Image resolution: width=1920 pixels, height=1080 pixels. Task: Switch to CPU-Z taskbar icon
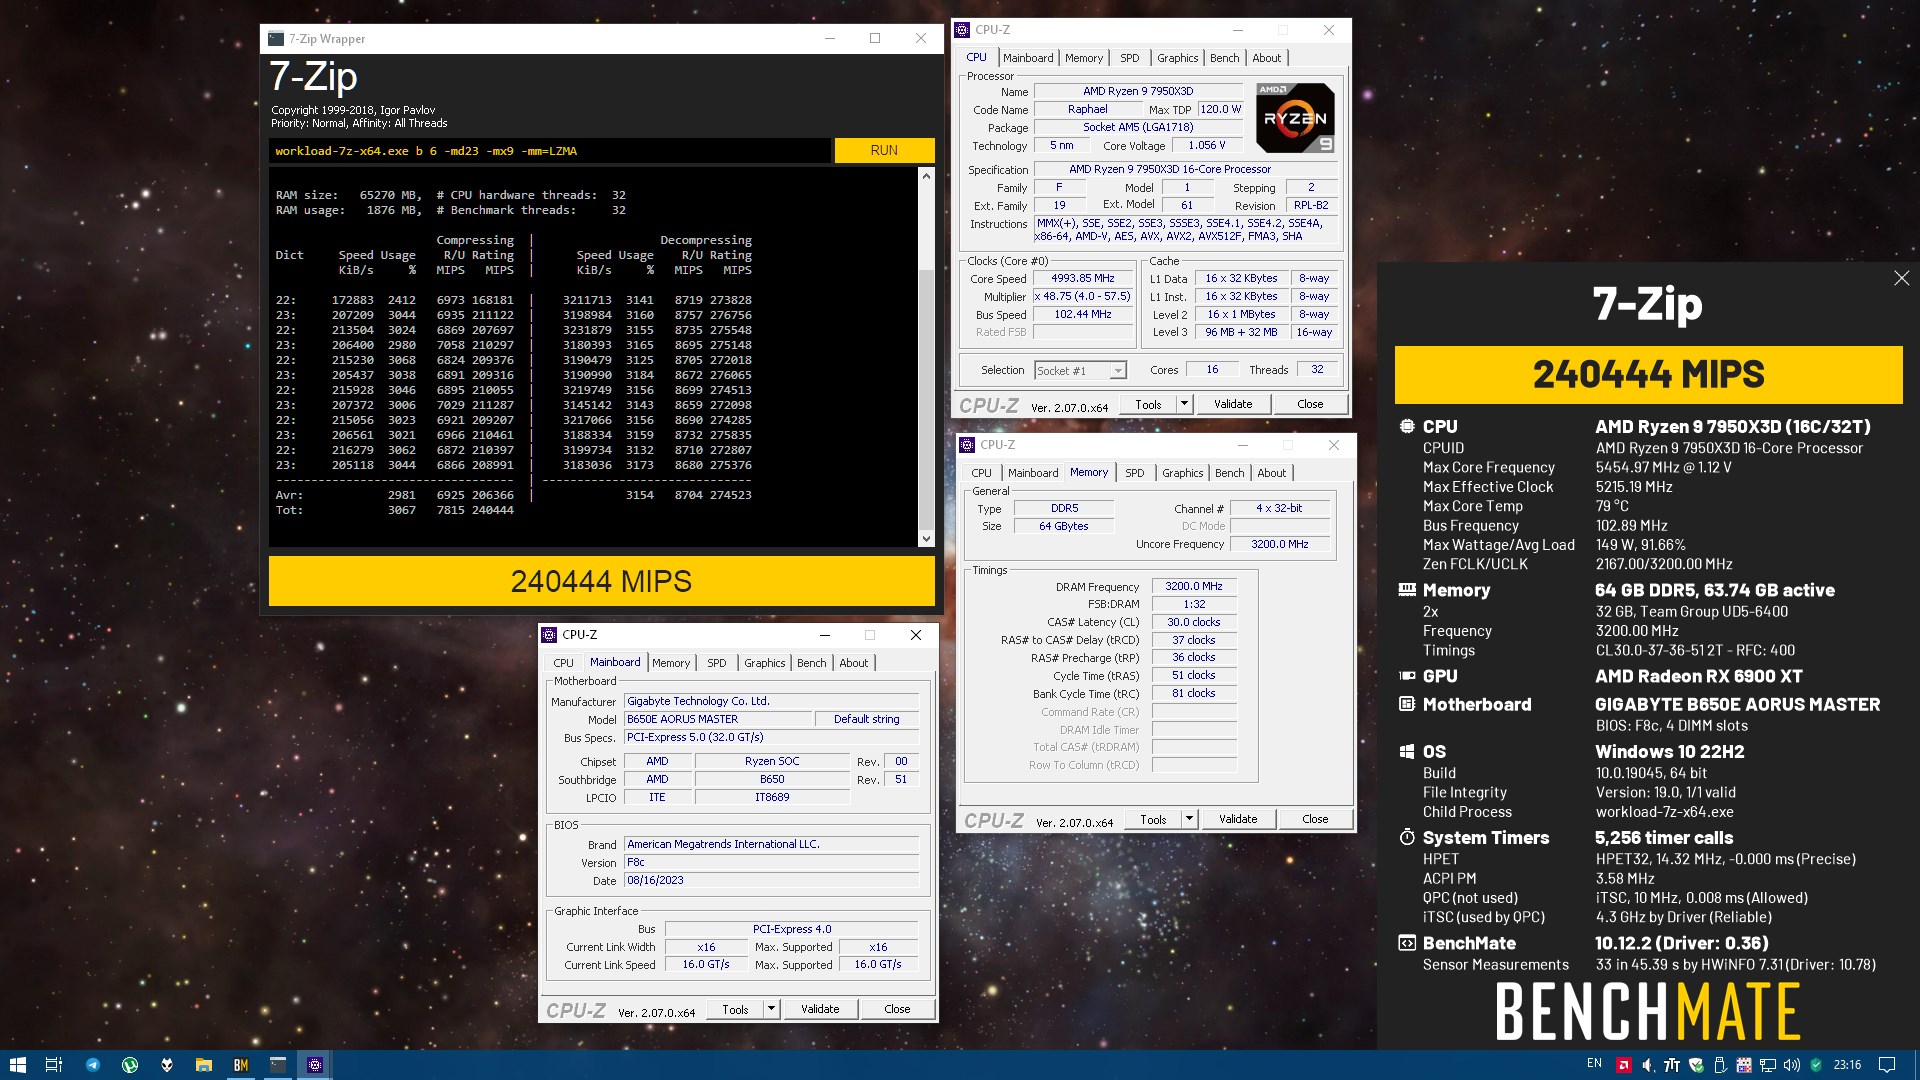pos(314,1064)
